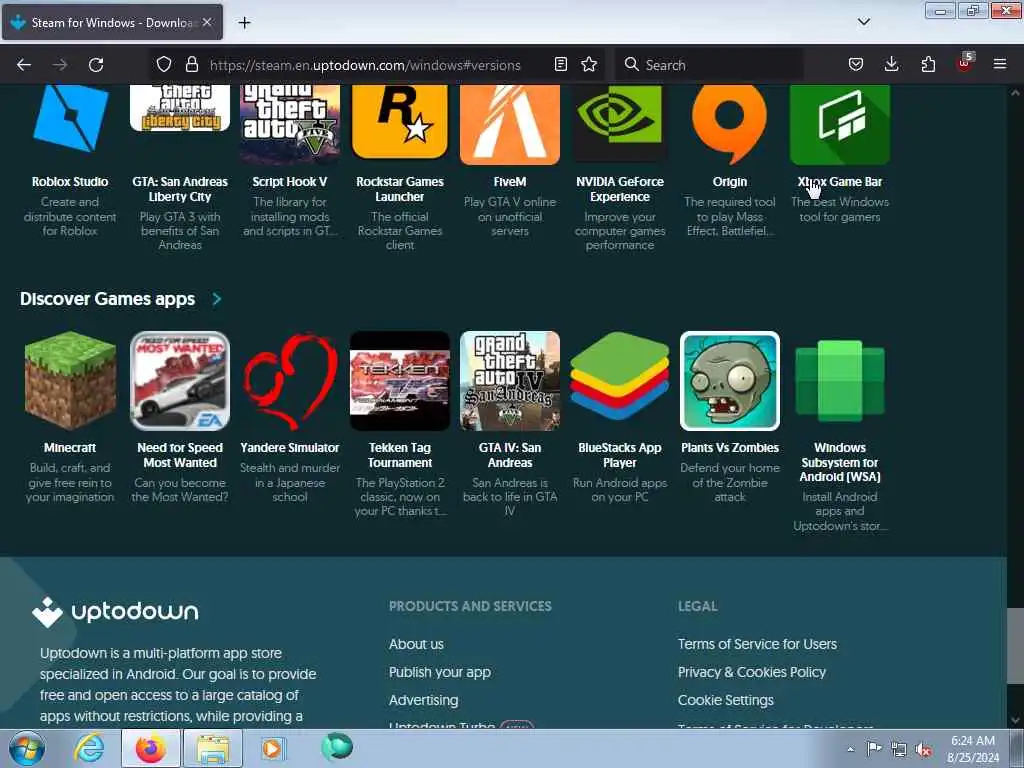Image resolution: width=1024 pixels, height=768 pixels.
Task: Open the Rockstar Games Launcher icon
Action: pos(400,122)
